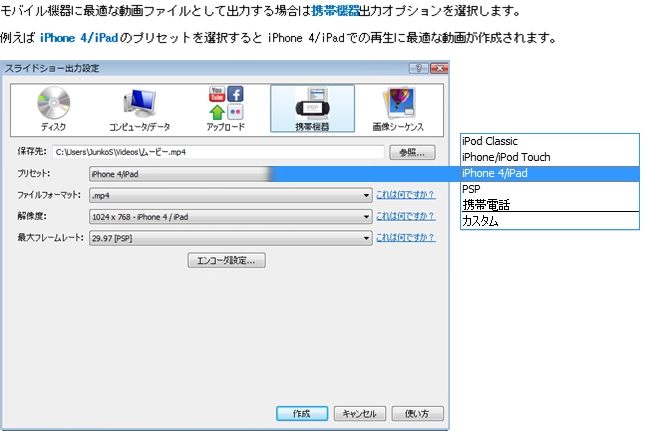Click the 携帯機器 link in the text
Viewport: 646px width, 431px height.
click(x=335, y=11)
